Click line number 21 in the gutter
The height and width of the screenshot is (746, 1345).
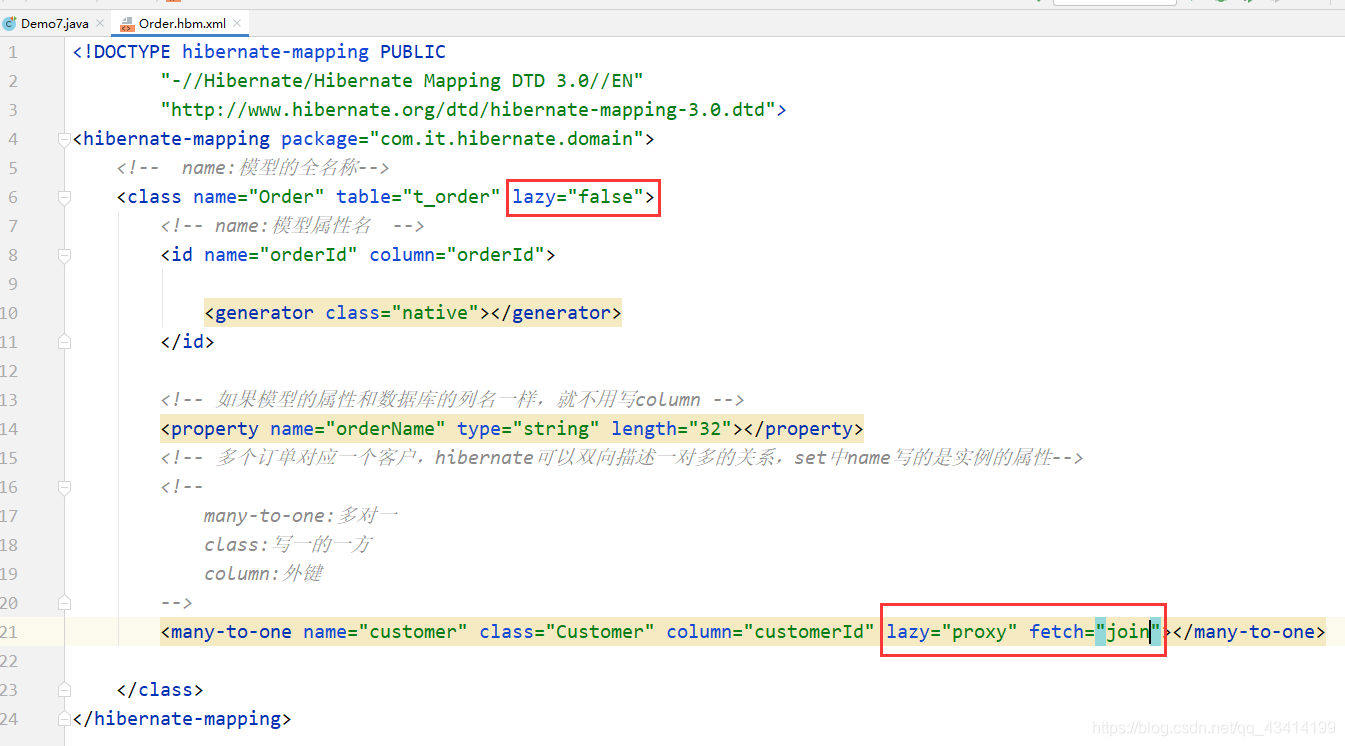(10, 632)
